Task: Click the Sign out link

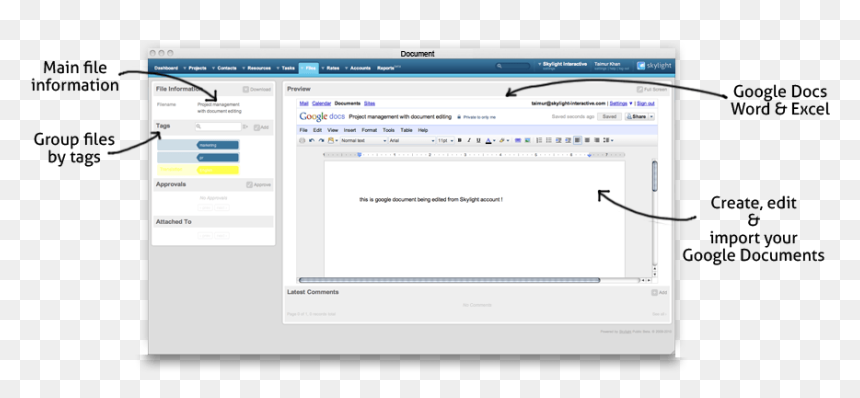Action: (x=645, y=103)
